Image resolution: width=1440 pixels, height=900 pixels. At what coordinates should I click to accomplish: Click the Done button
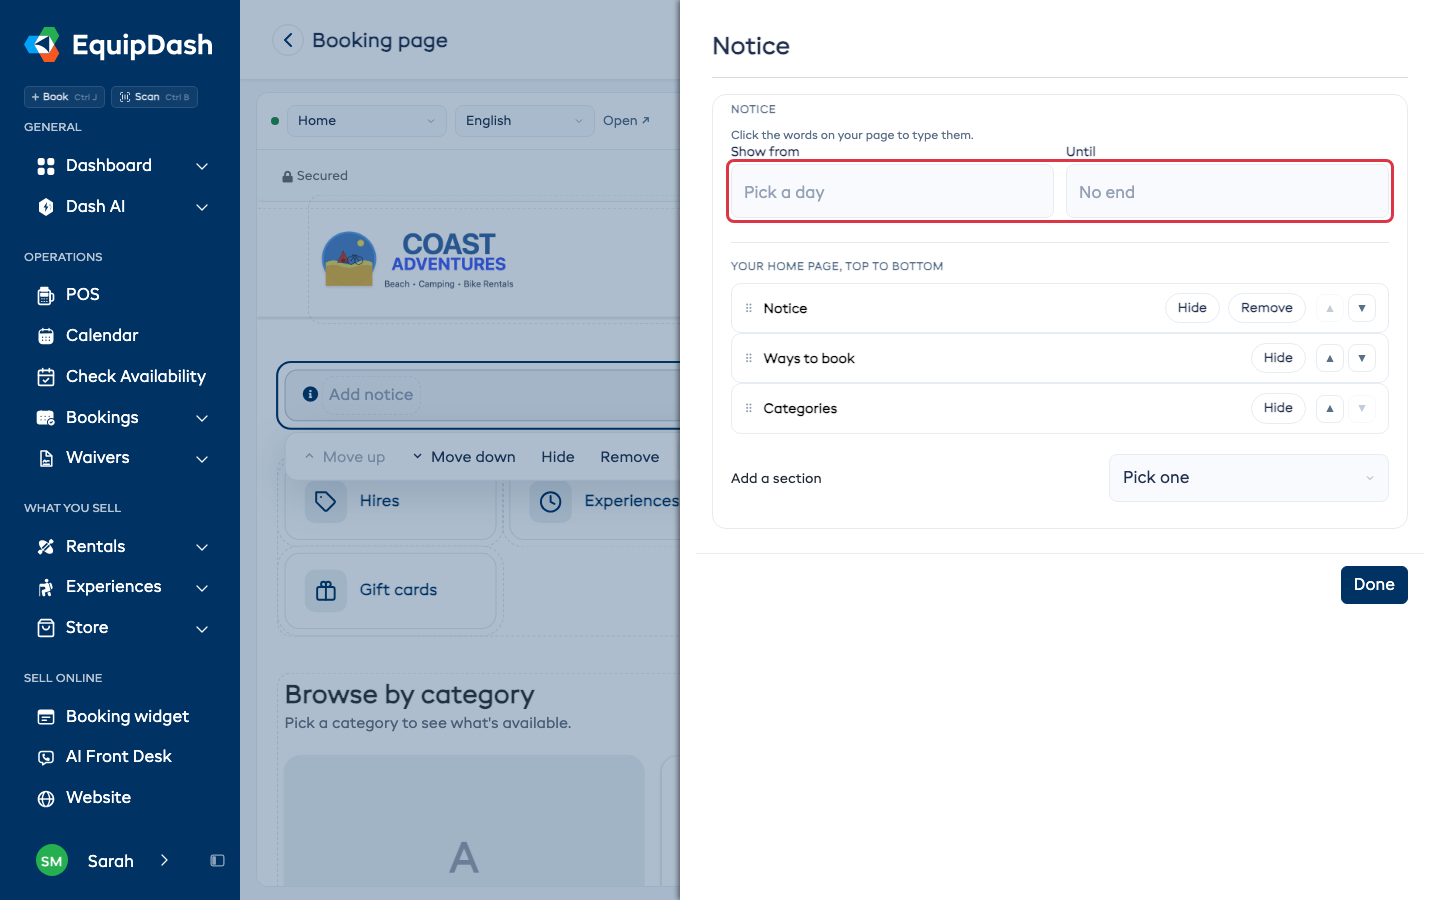[x=1374, y=585]
